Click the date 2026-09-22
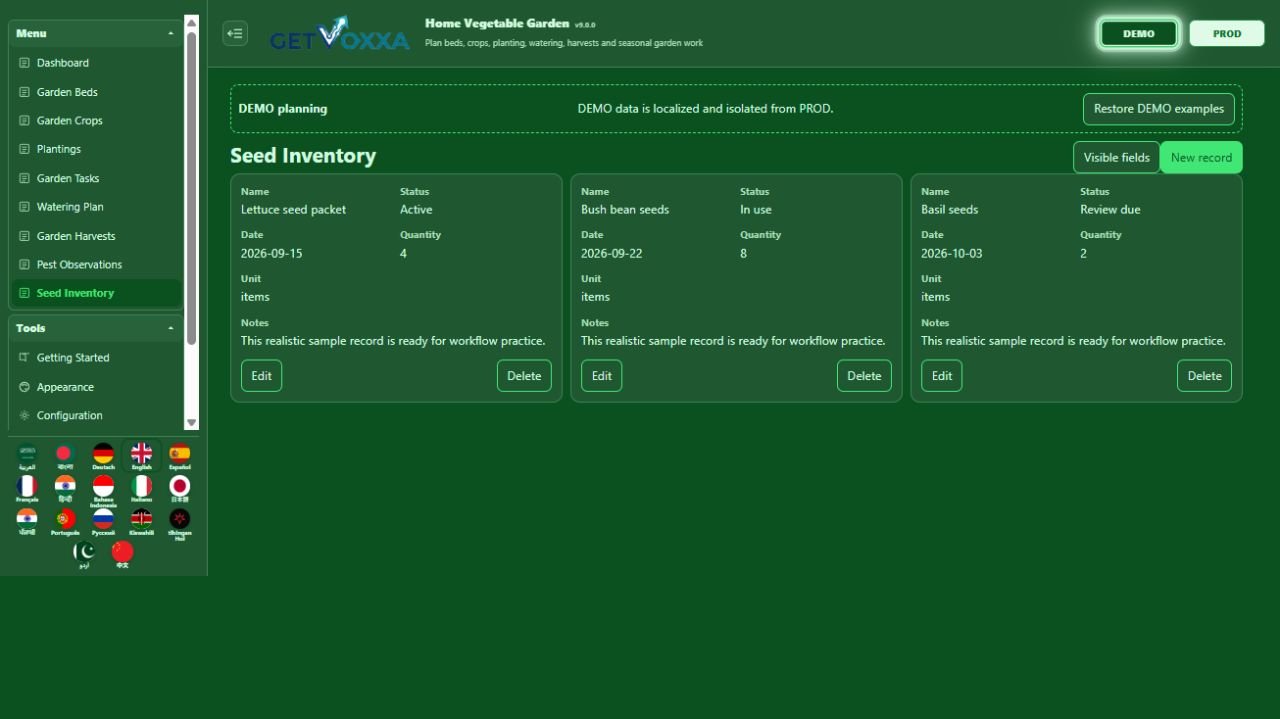Screen dimensions: 1280x719 (x=611, y=254)
